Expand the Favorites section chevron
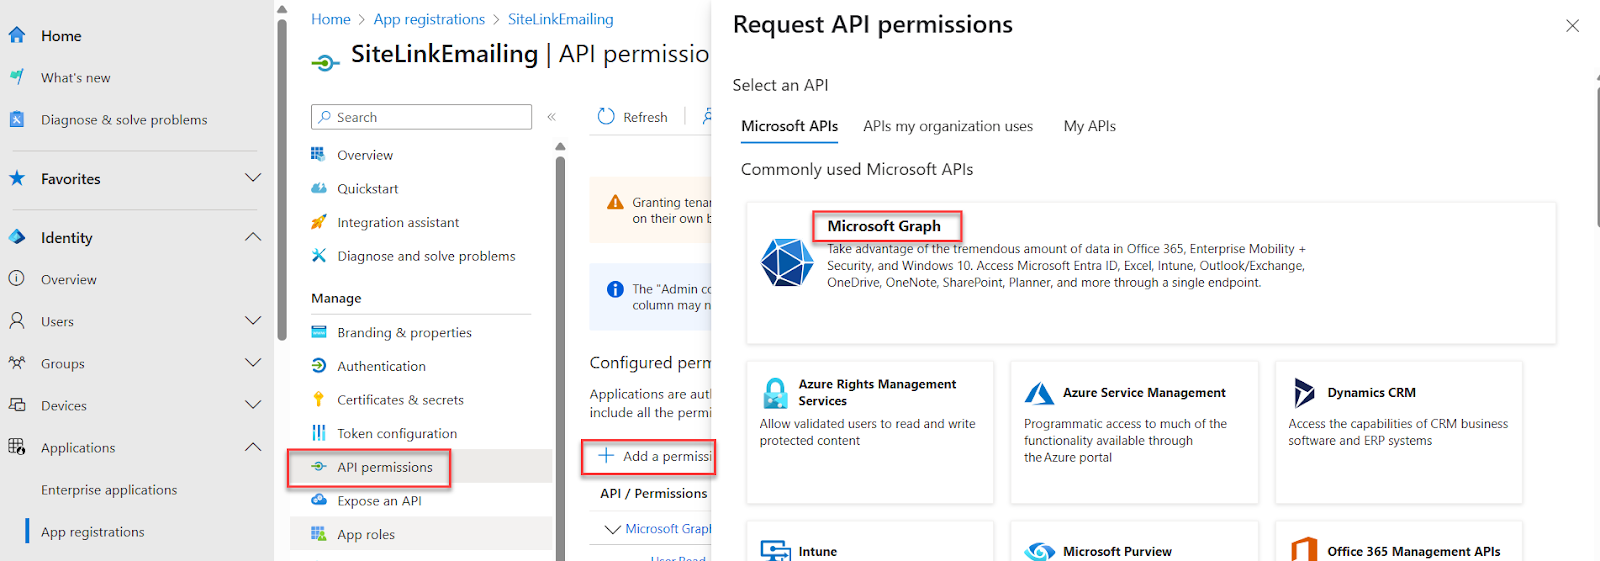This screenshot has height=561, width=1600. (x=253, y=178)
